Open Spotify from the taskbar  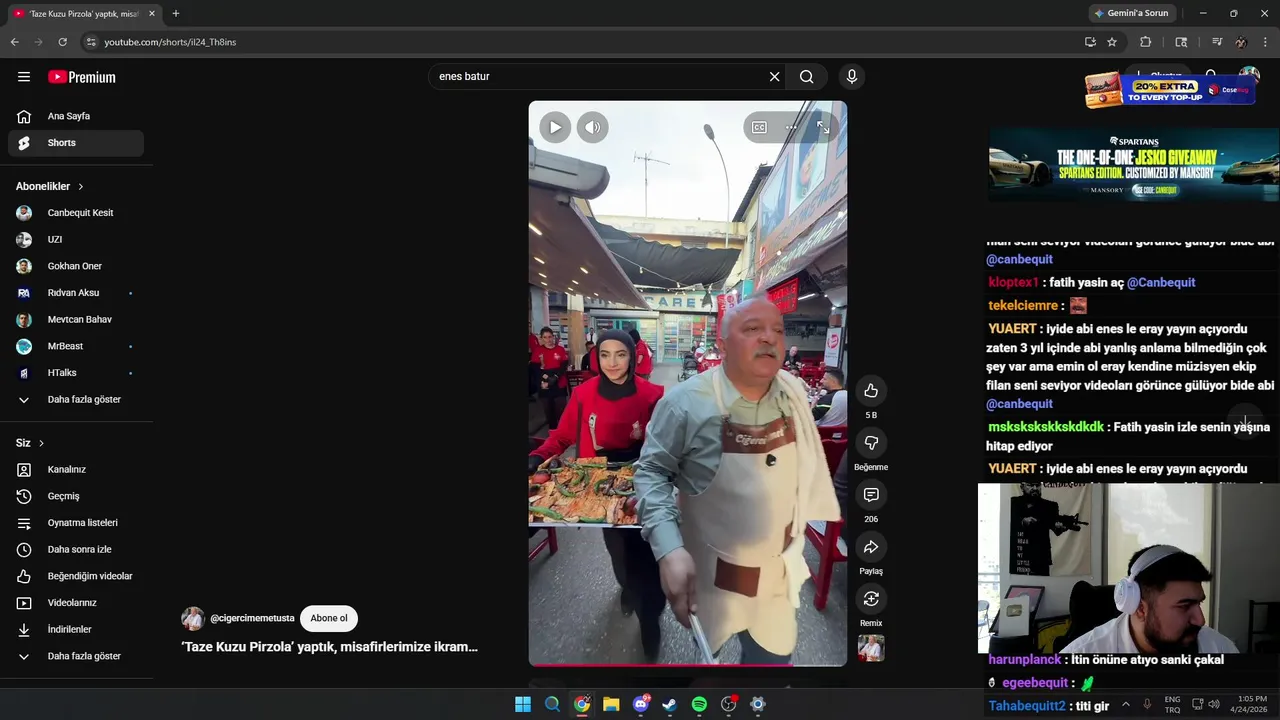tap(699, 704)
